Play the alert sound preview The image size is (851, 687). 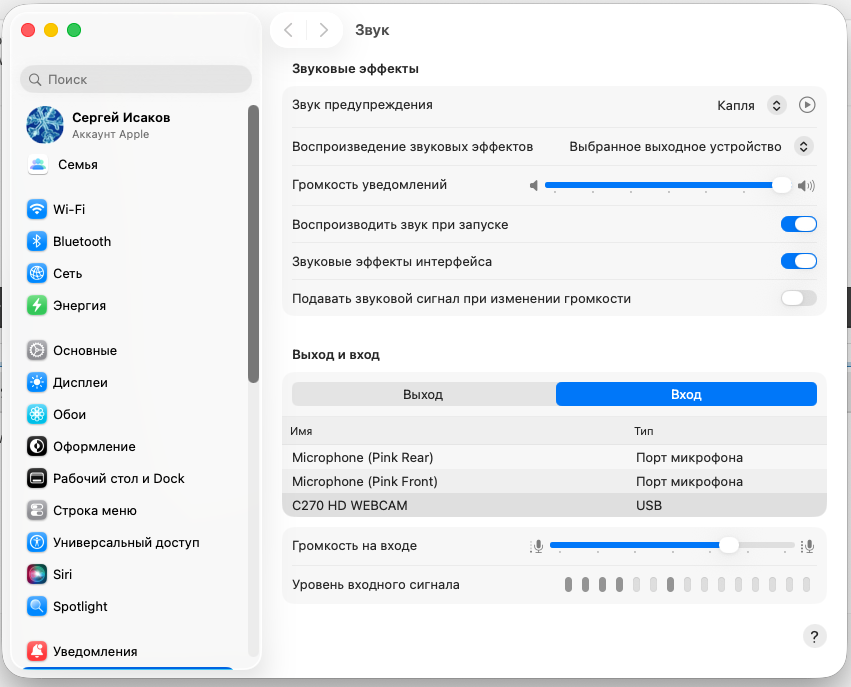pos(807,105)
